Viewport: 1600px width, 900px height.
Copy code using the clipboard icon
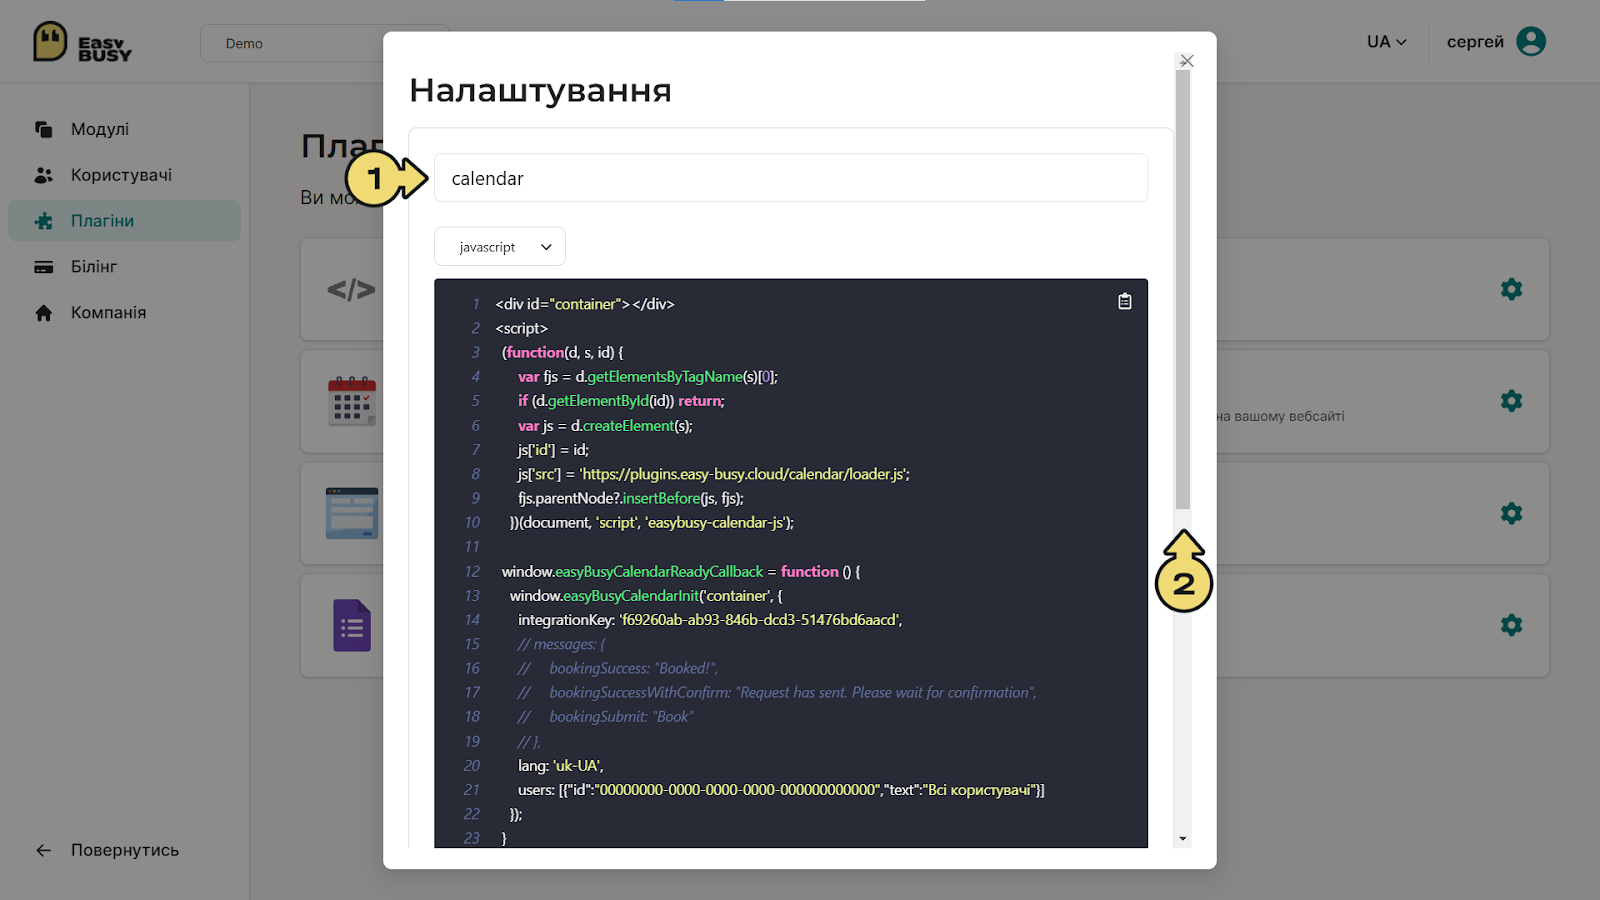(1125, 301)
